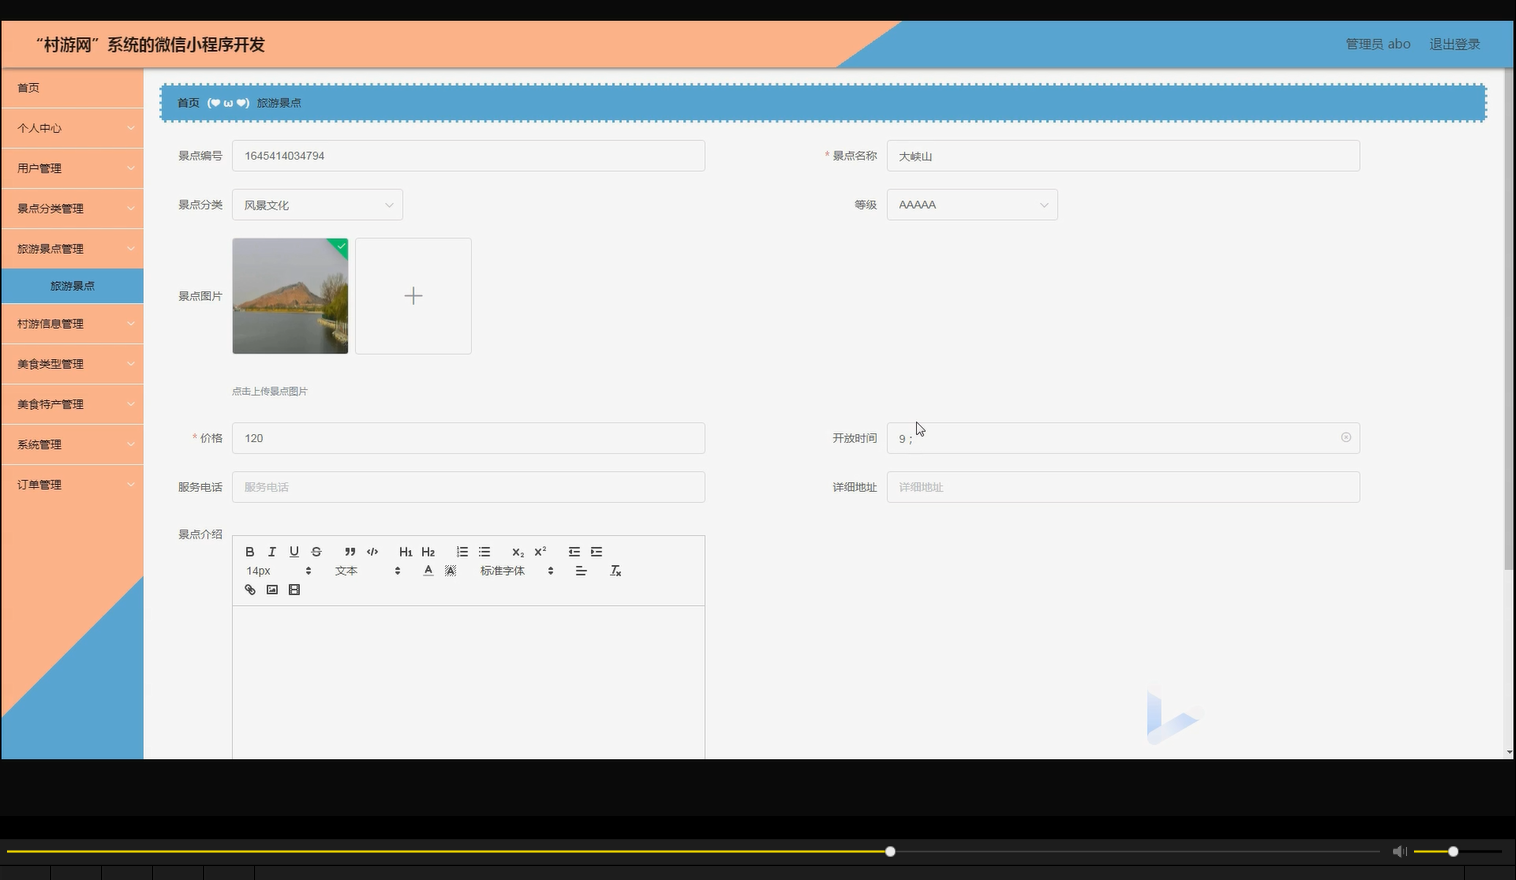Apply superscript formatting

[540, 552]
